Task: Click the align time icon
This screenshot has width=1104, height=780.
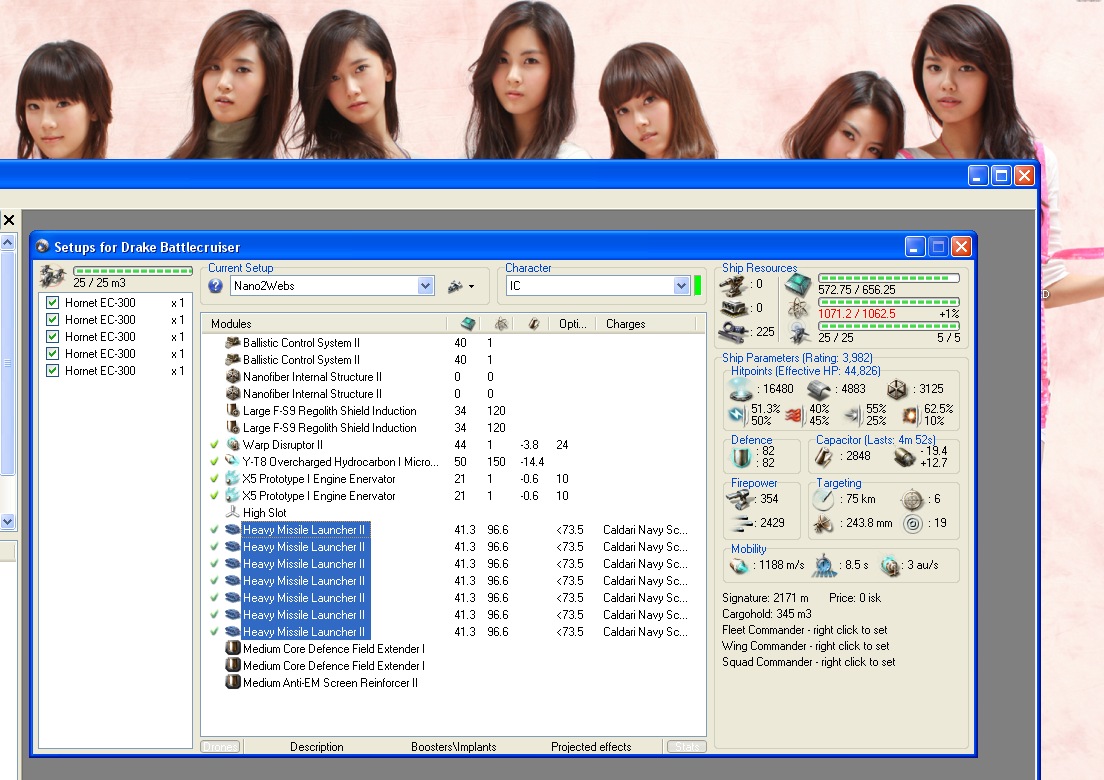Action: pos(824,565)
